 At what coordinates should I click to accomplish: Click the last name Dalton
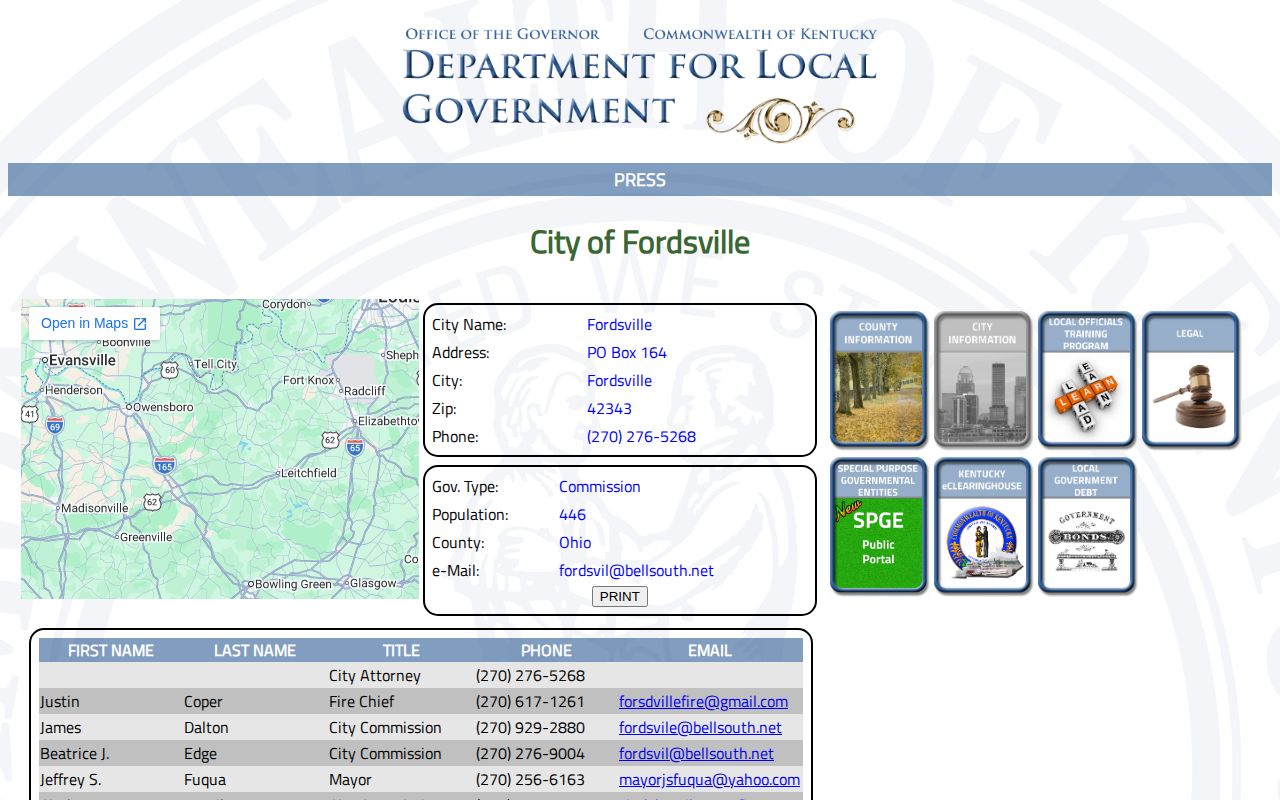click(206, 728)
